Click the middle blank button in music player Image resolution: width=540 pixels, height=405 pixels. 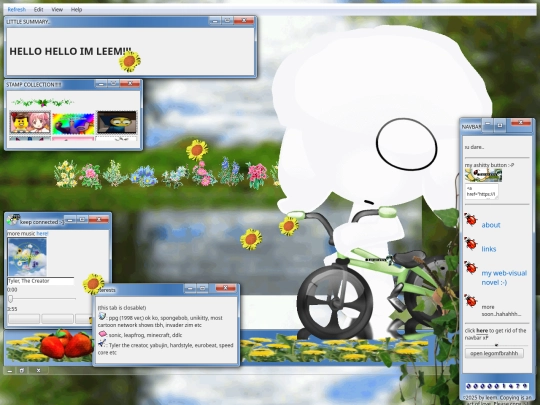pyautogui.click(x=57, y=319)
